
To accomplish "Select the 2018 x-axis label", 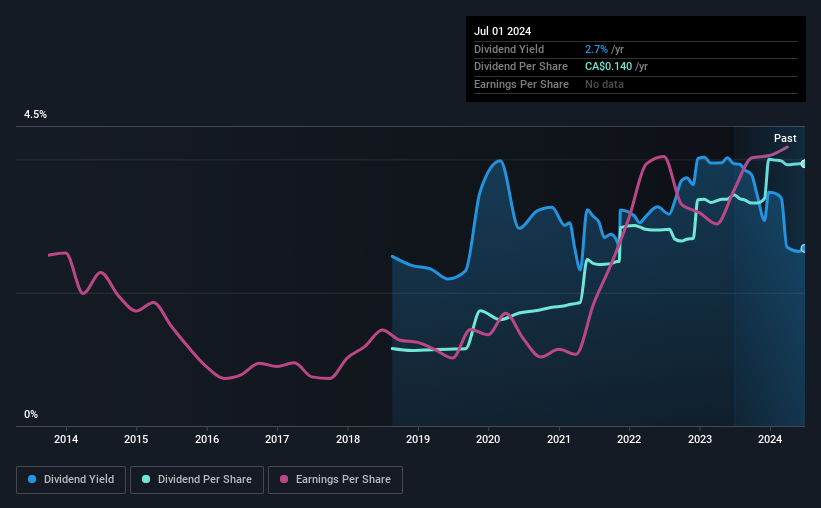I will tap(348, 439).
